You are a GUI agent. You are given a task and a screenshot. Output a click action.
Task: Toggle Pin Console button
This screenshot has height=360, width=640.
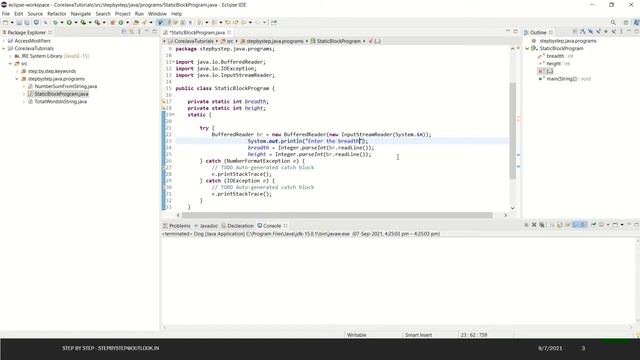tap(593, 225)
